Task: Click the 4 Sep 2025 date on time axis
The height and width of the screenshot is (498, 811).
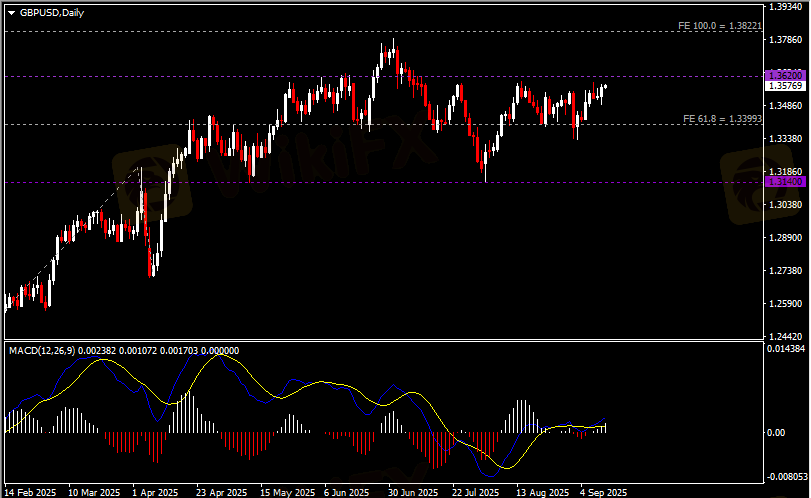Action: 603,492
